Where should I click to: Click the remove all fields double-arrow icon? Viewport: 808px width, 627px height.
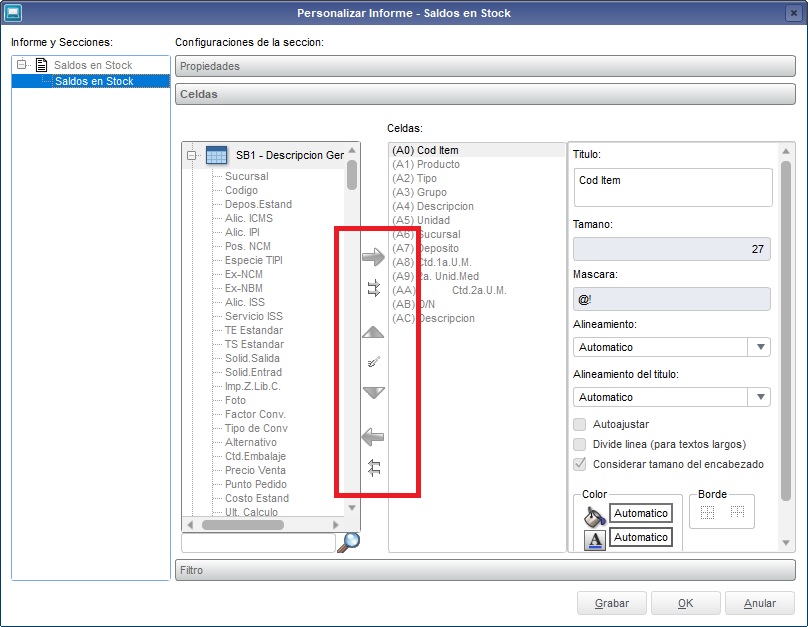(x=374, y=468)
